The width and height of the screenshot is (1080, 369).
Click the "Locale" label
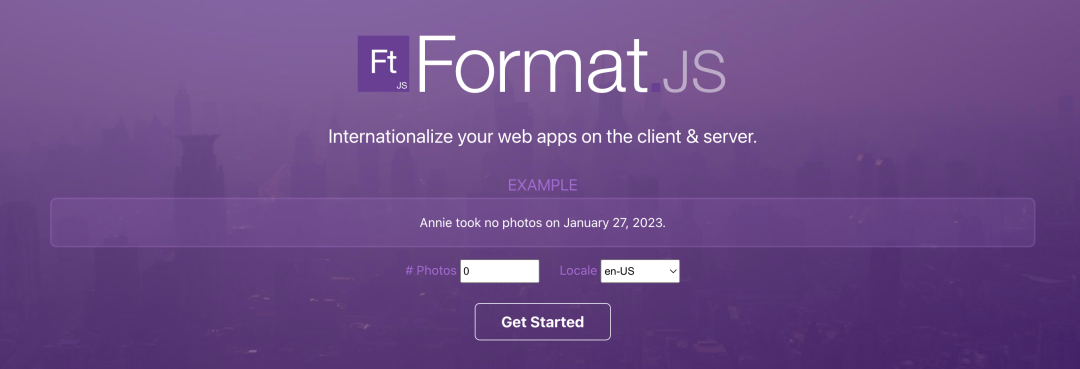coord(578,271)
